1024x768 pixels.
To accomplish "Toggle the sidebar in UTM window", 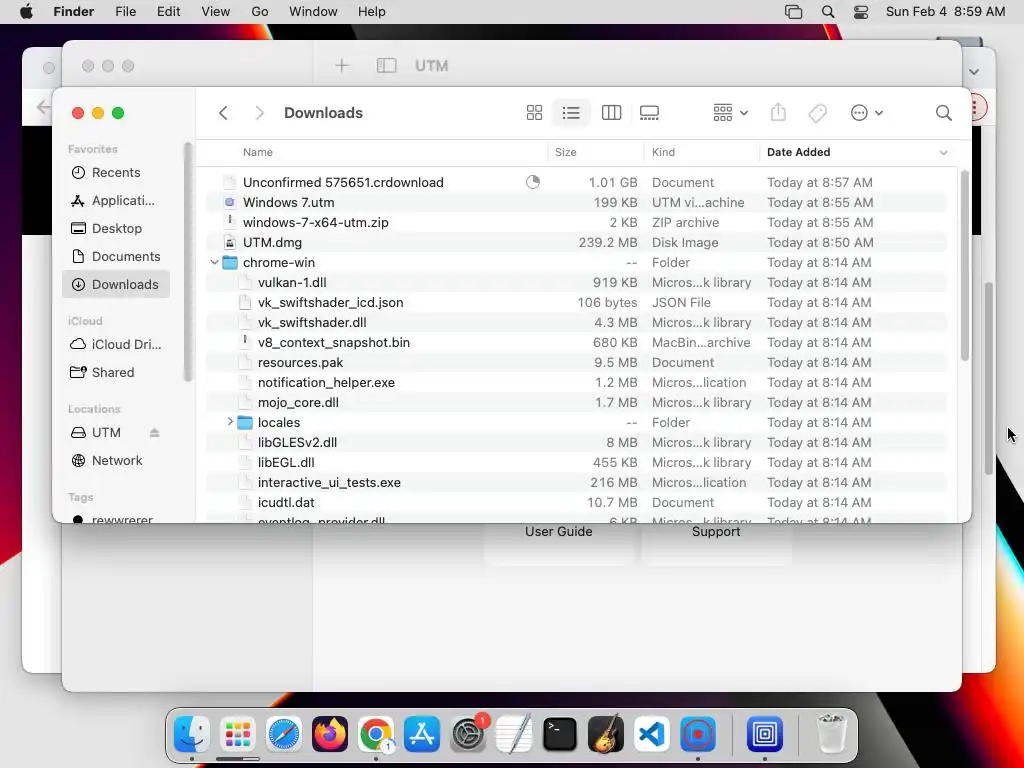I will click(x=387, y=65).
